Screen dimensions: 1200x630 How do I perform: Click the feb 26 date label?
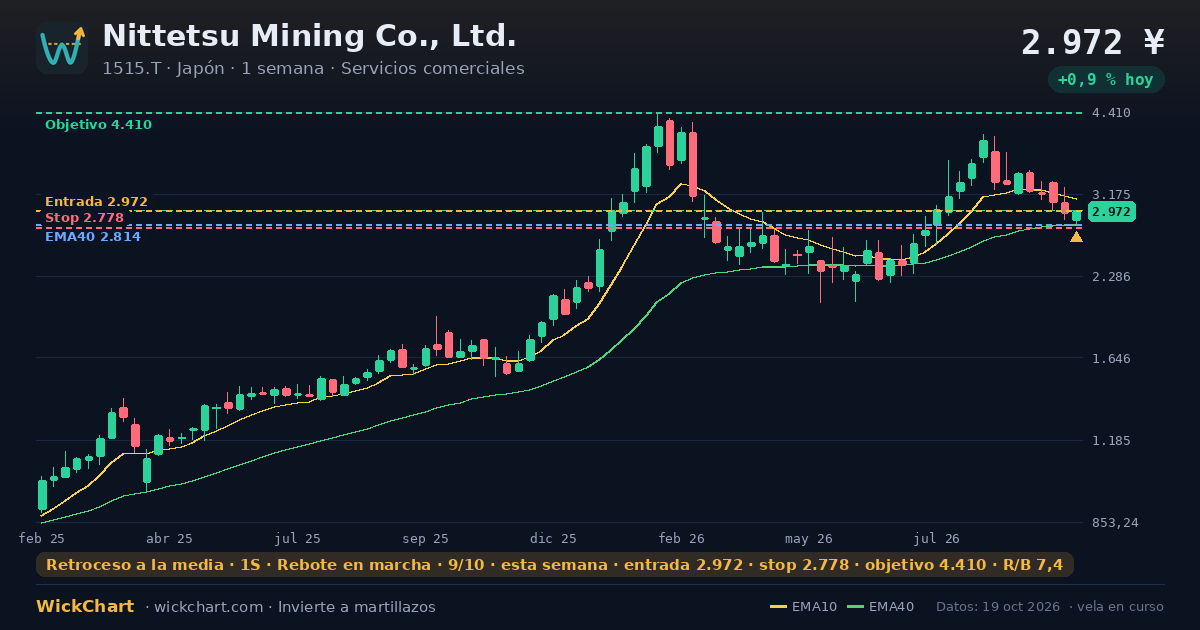[681, 538]
